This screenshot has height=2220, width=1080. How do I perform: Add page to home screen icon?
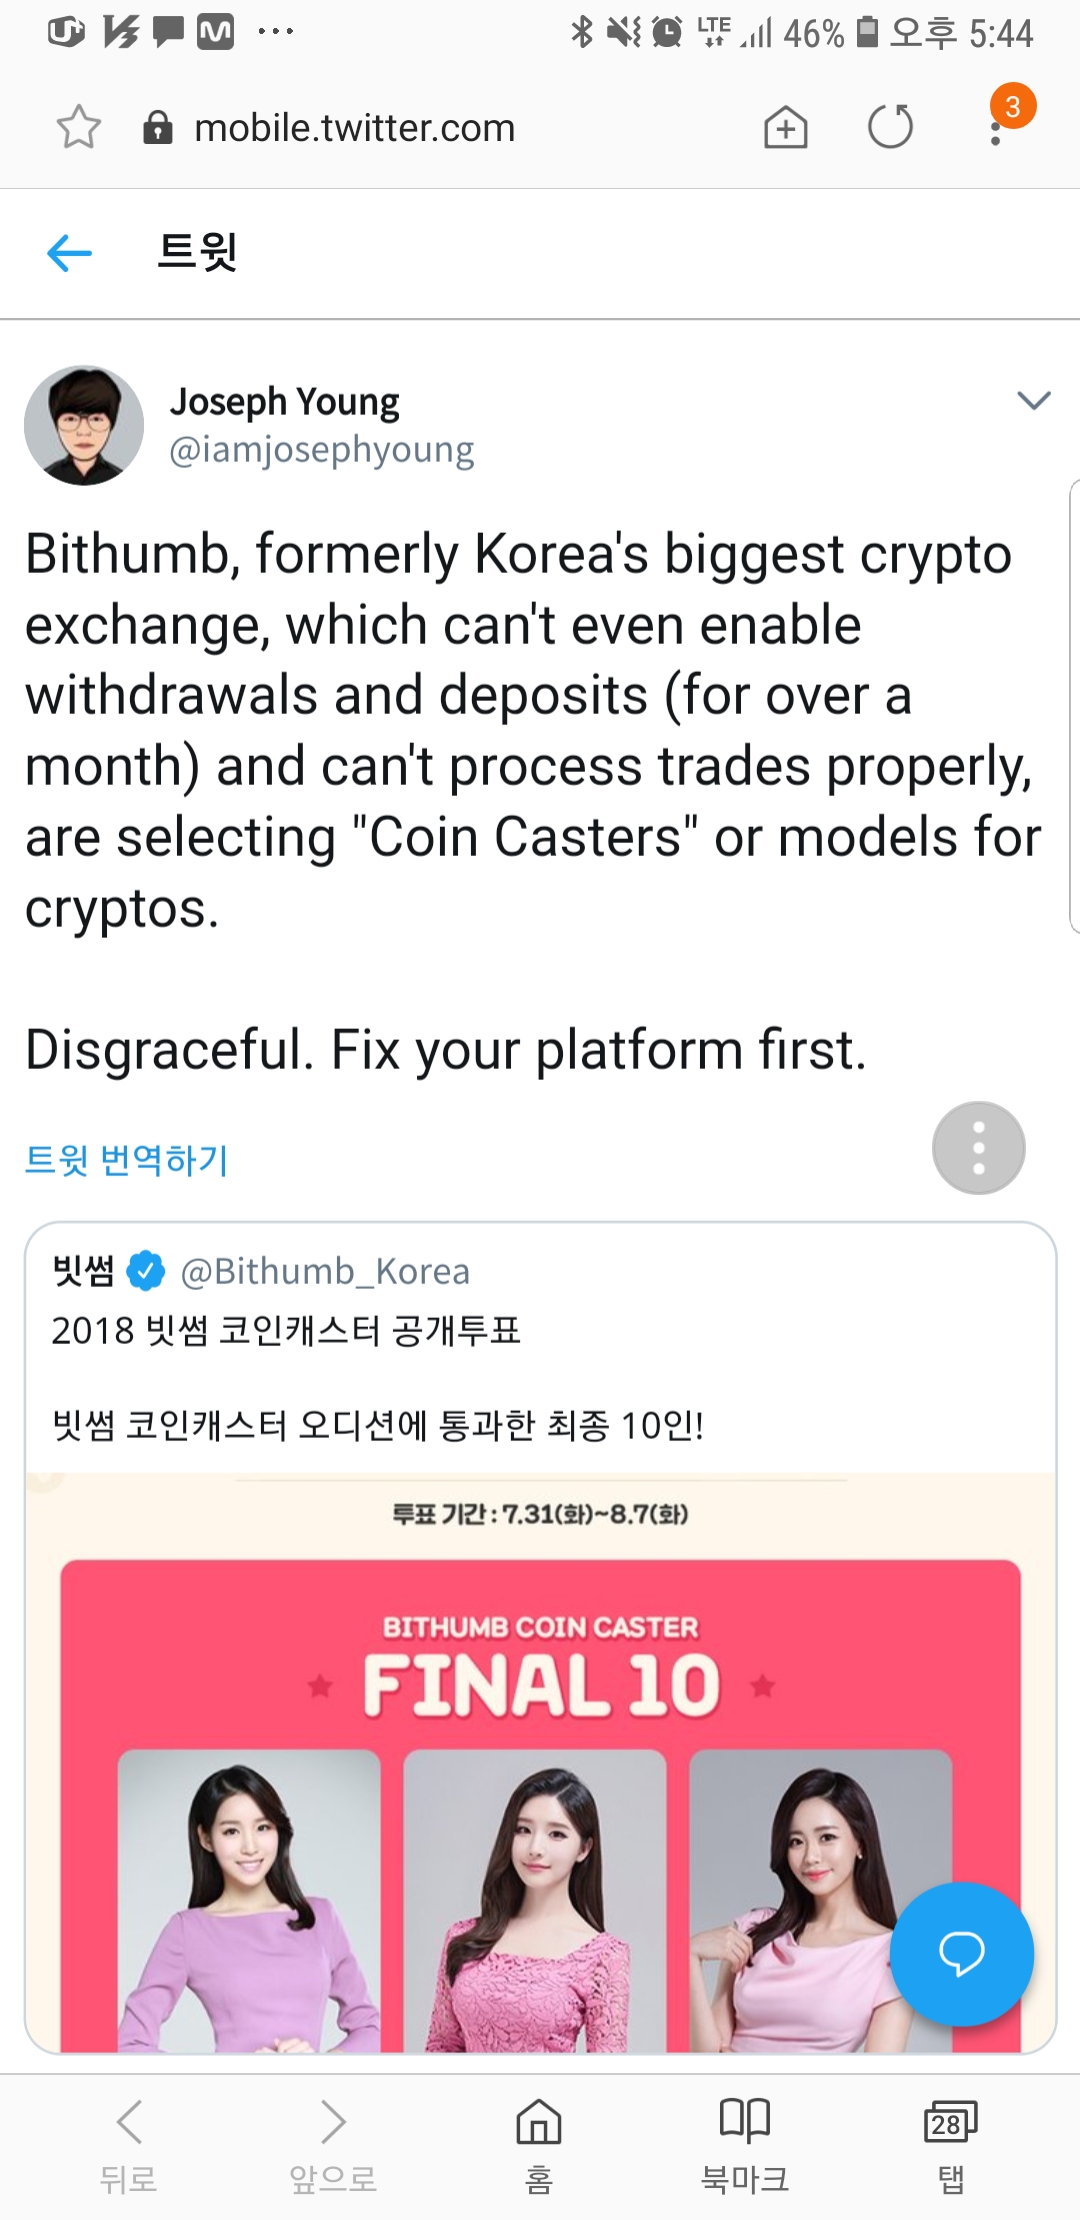[x=786, y=127]
